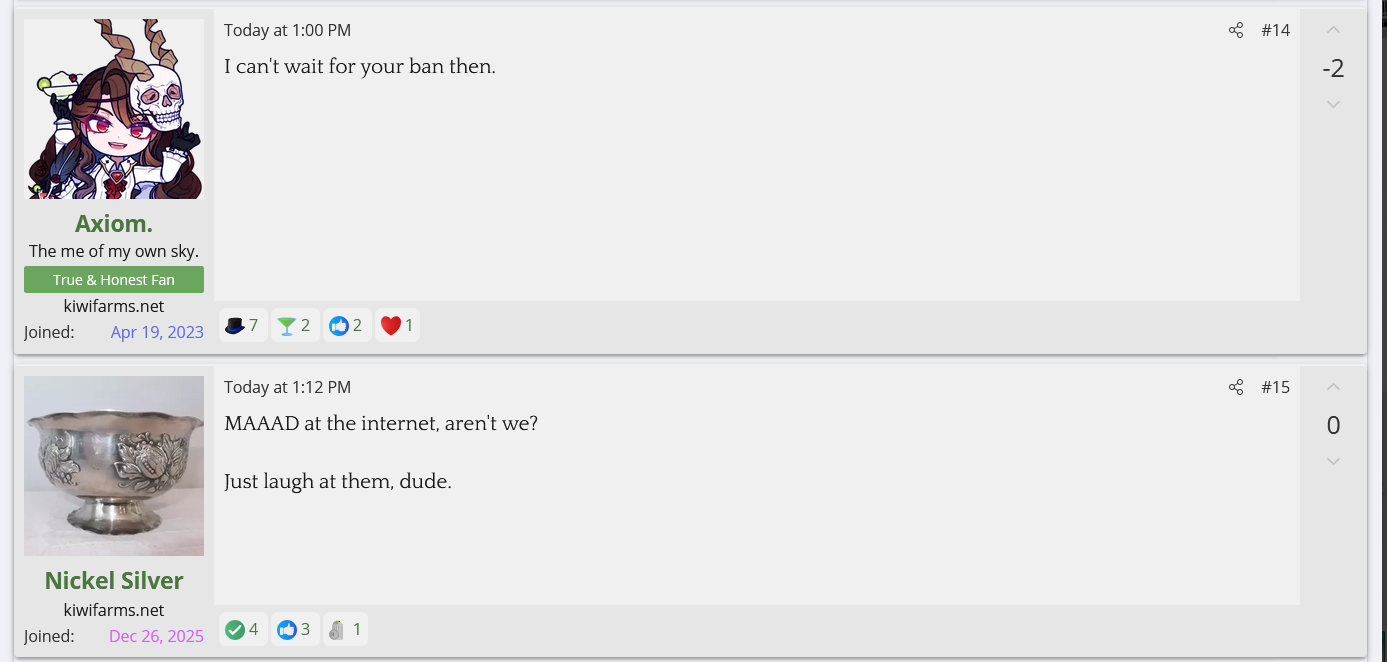This screenshot has height=662, width=1387.
Task: Share post #14 via share icon
Action: [x=1236, y=30]
